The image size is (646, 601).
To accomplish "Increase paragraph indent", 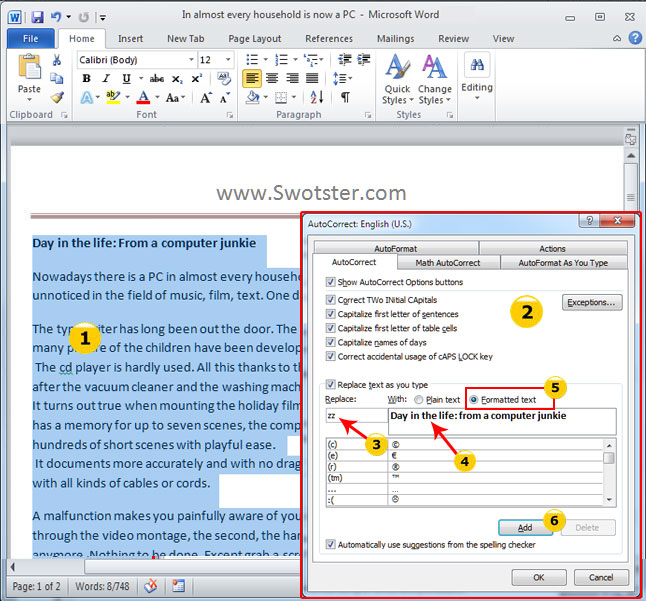I will [363, 60].
